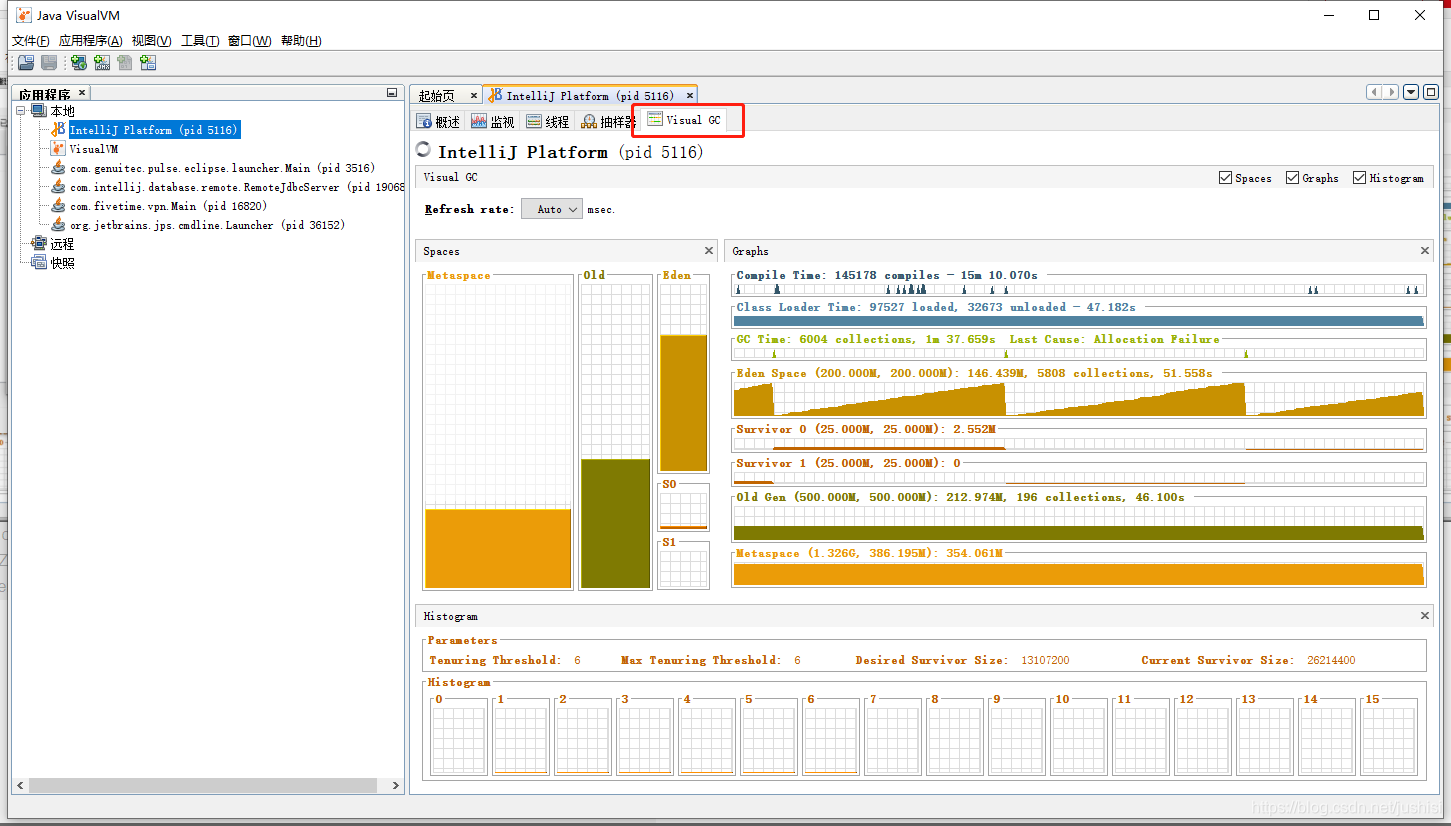Screen dimensions: 1451x826
Task: Click the 远程 remote hosts icon
Action: click(x=39, y=244)
